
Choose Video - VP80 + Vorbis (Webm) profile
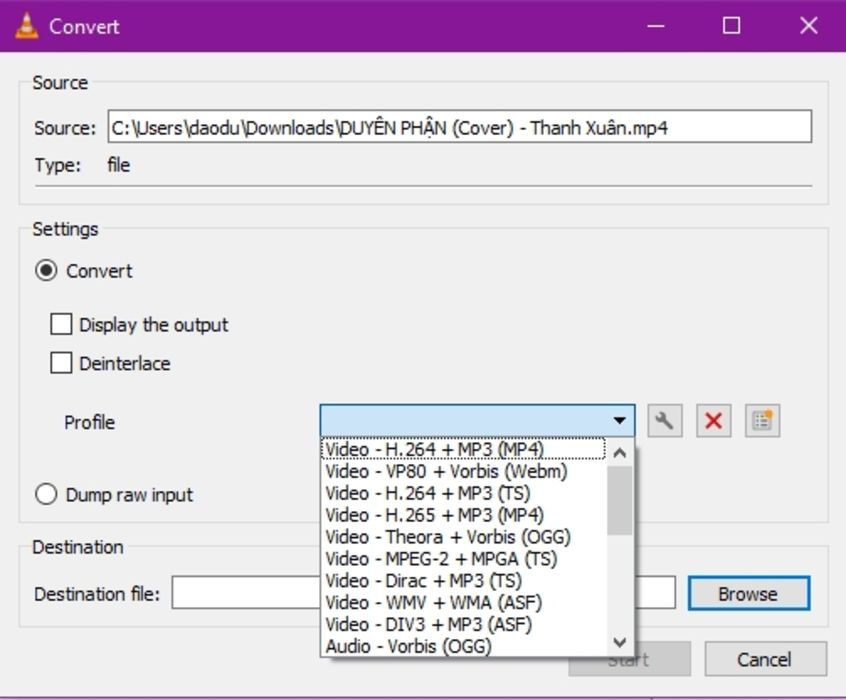(463, 471)
